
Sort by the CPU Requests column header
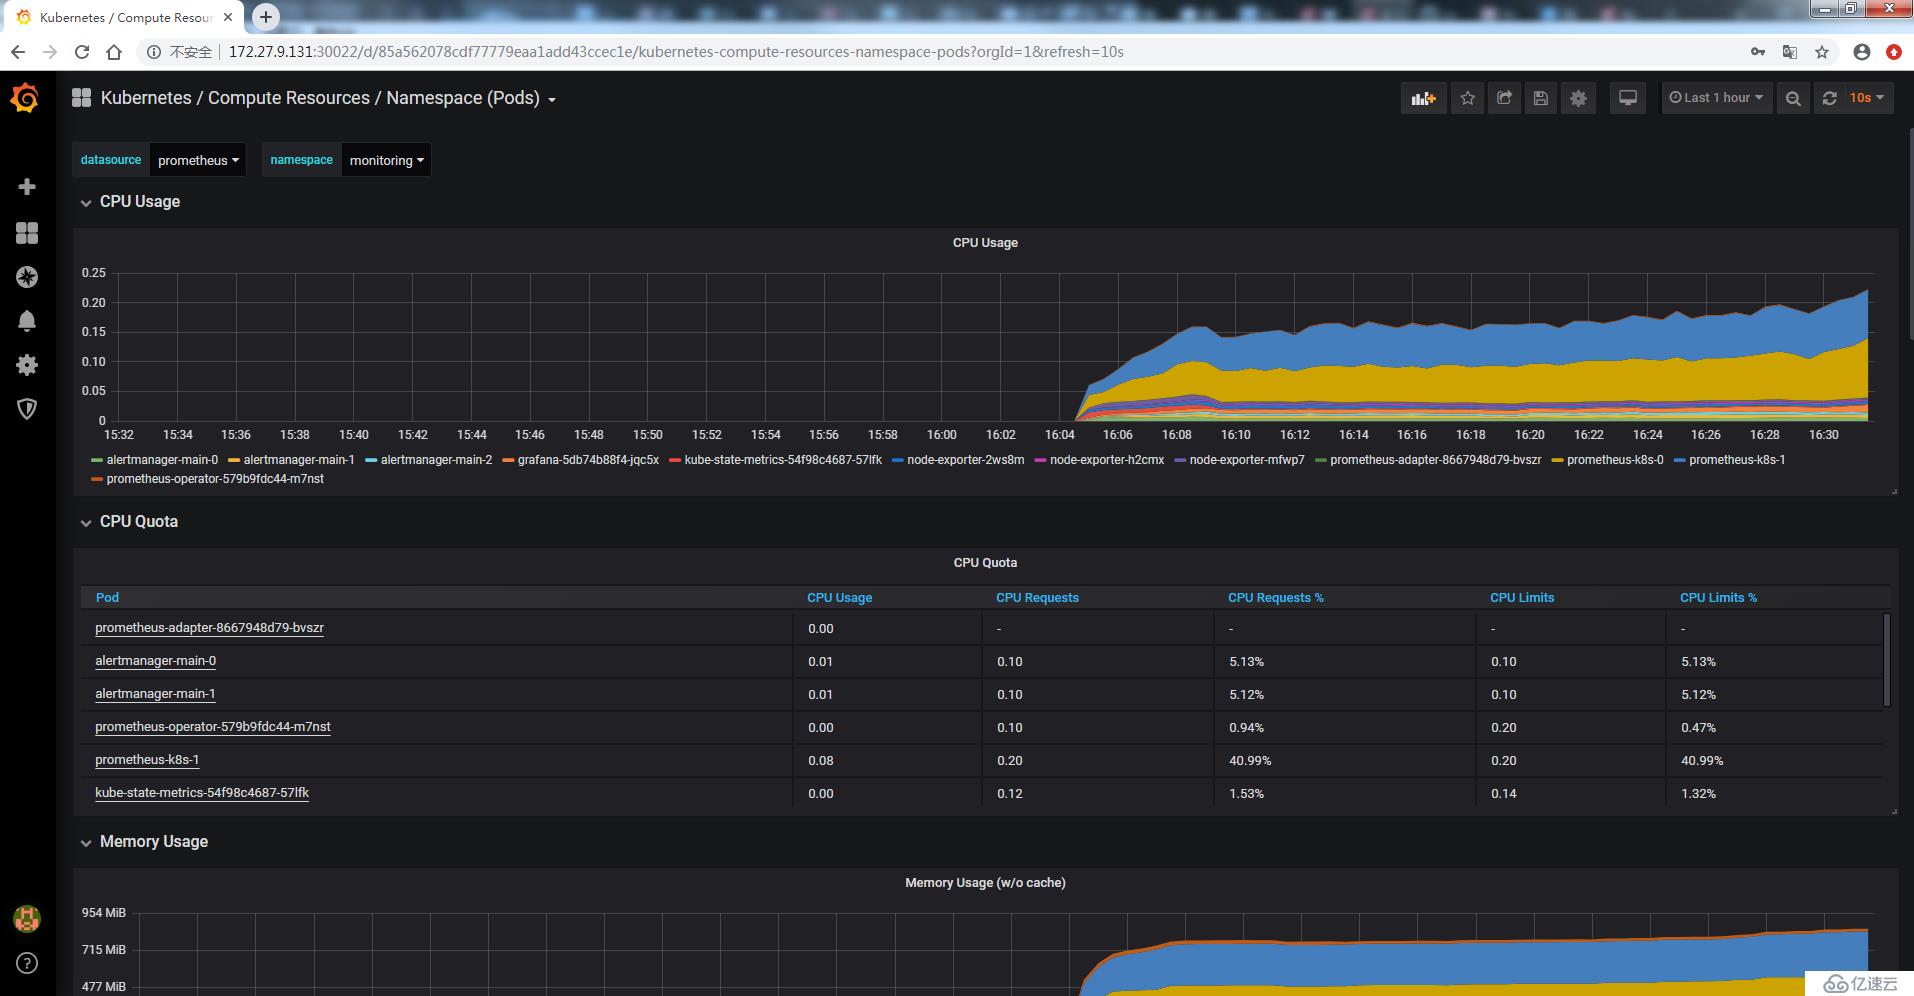(x=1037, y=597)
